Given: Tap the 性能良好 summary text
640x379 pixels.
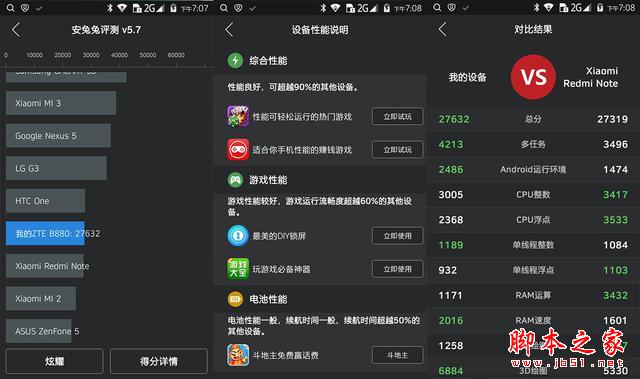Looking at the screenshot, I should [x=293, y=87].
